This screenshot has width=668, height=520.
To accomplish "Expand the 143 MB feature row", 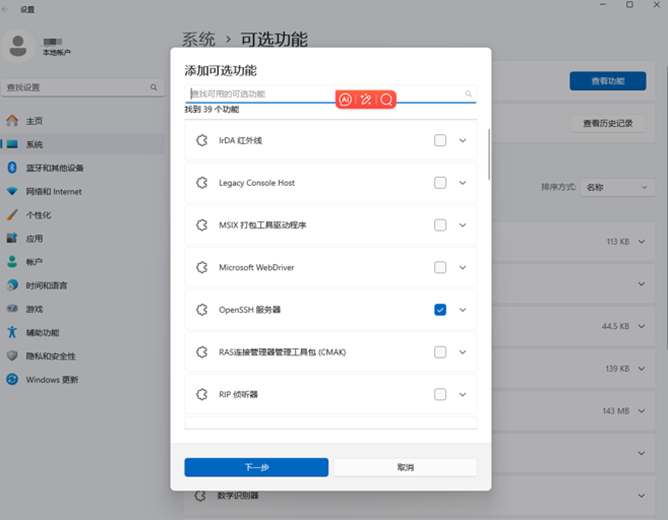I will click(641, 411).
